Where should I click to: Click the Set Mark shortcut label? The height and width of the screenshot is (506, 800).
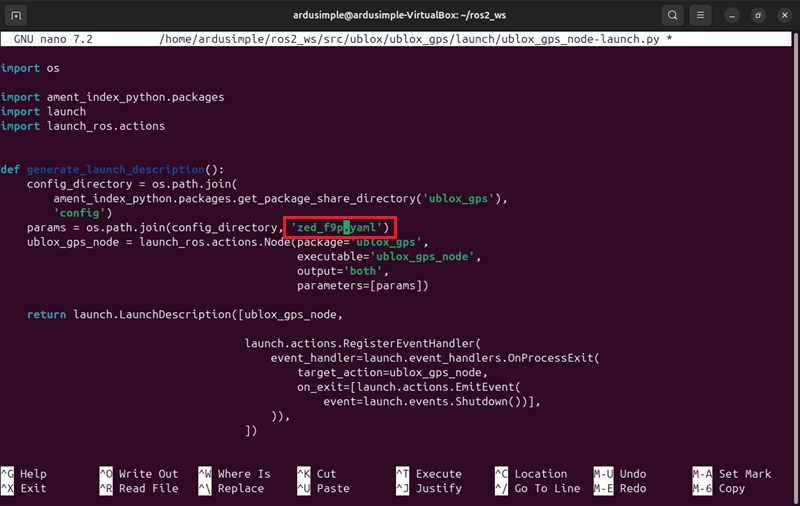point(745,474)
